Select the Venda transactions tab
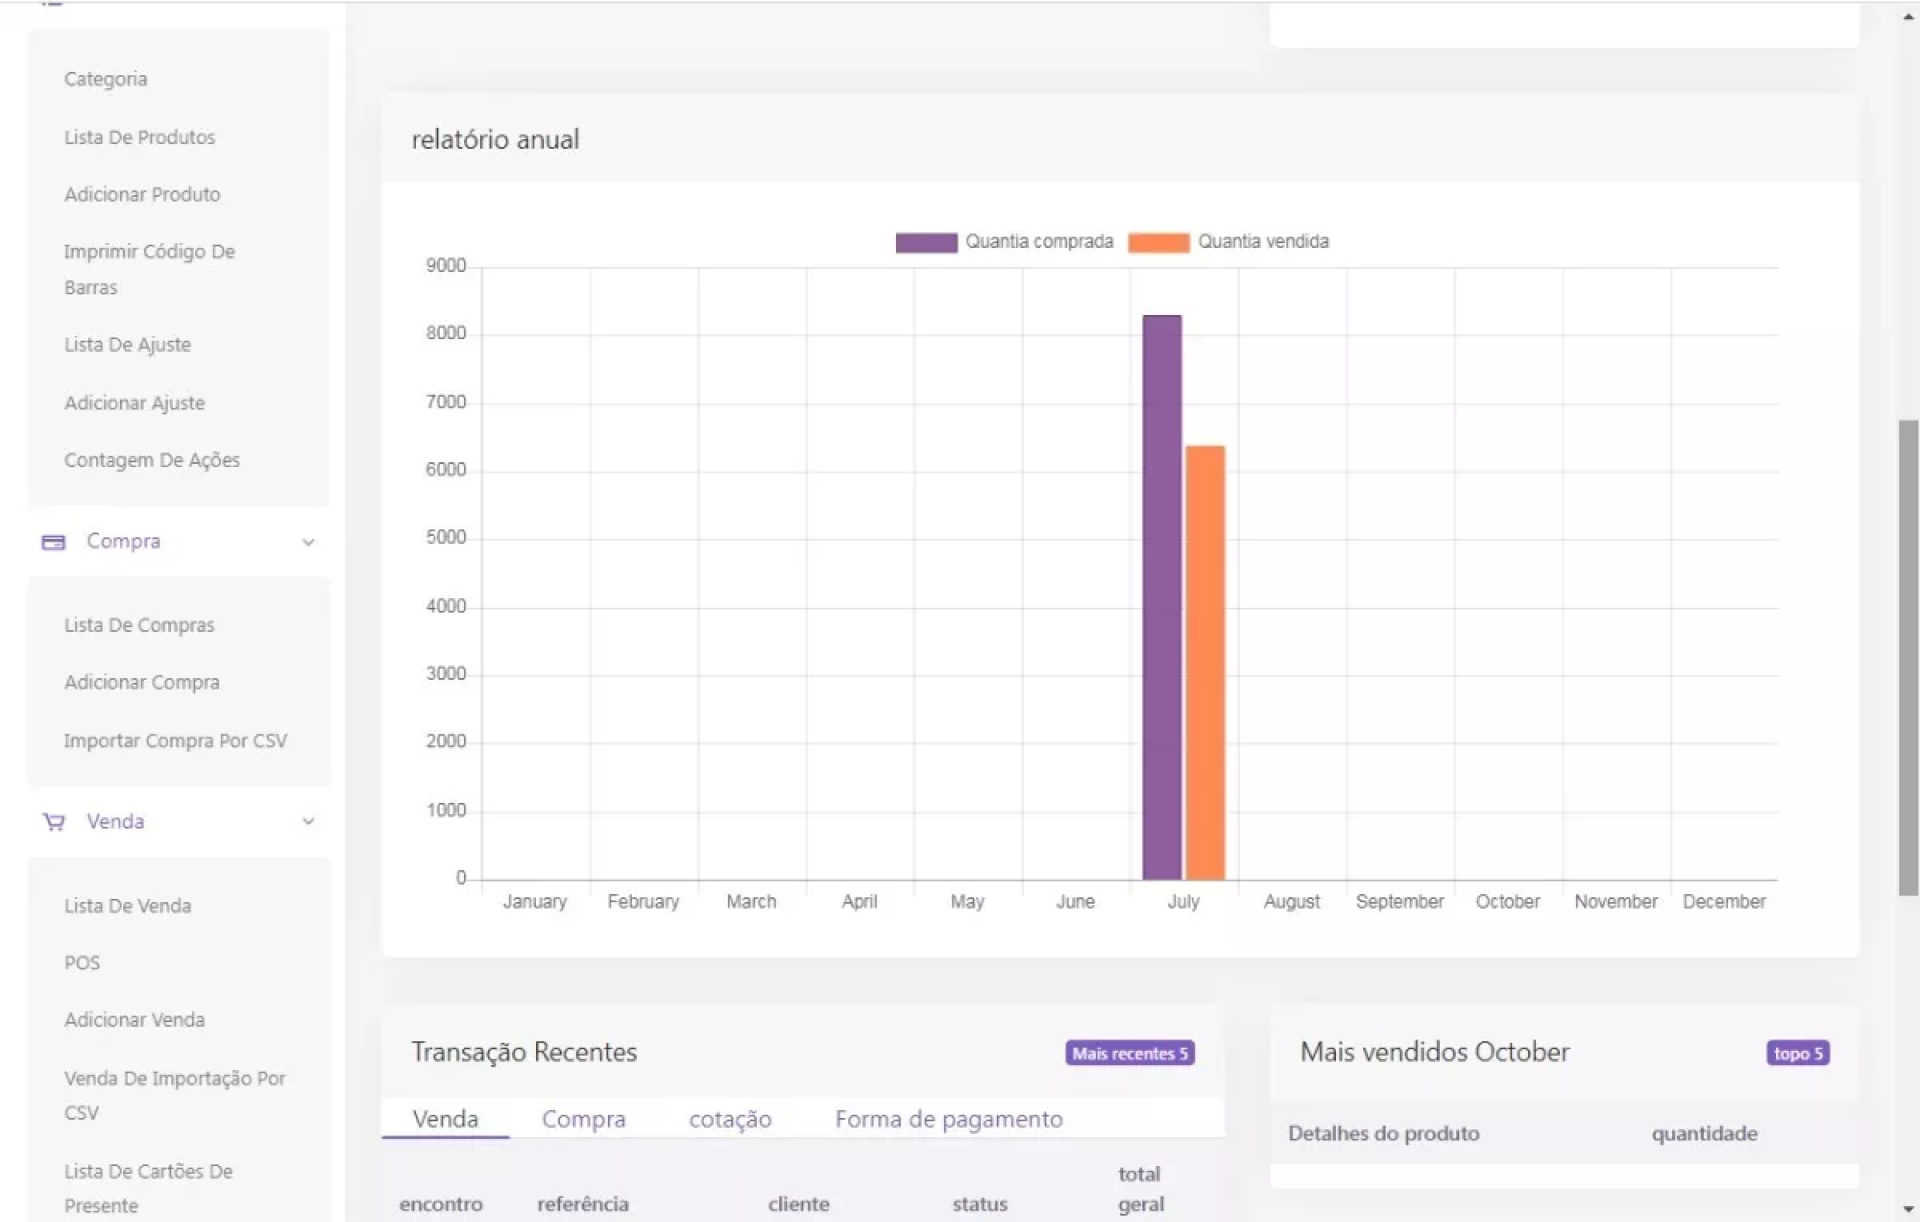1920x1222 pixels. (445, 1119)
